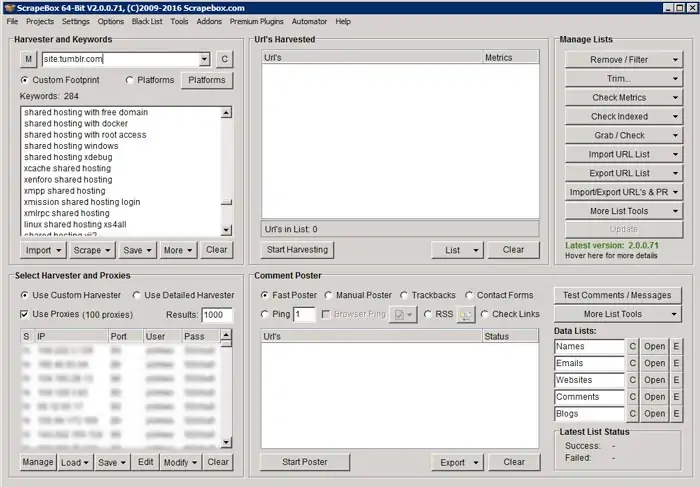
Task: Click the E button in the Emails row
Action: tap(676, 363)
